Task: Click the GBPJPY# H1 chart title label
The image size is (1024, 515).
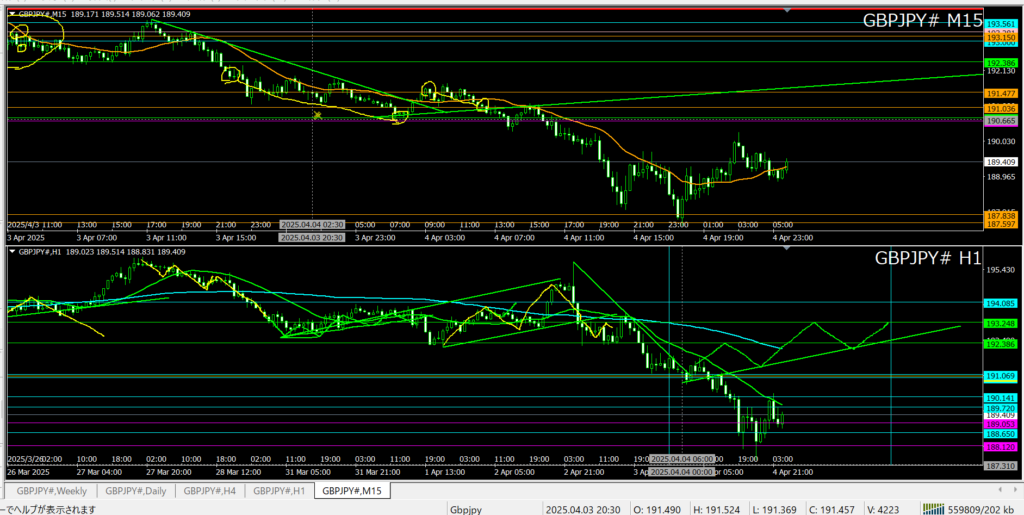Action: (x=928, y=258)
